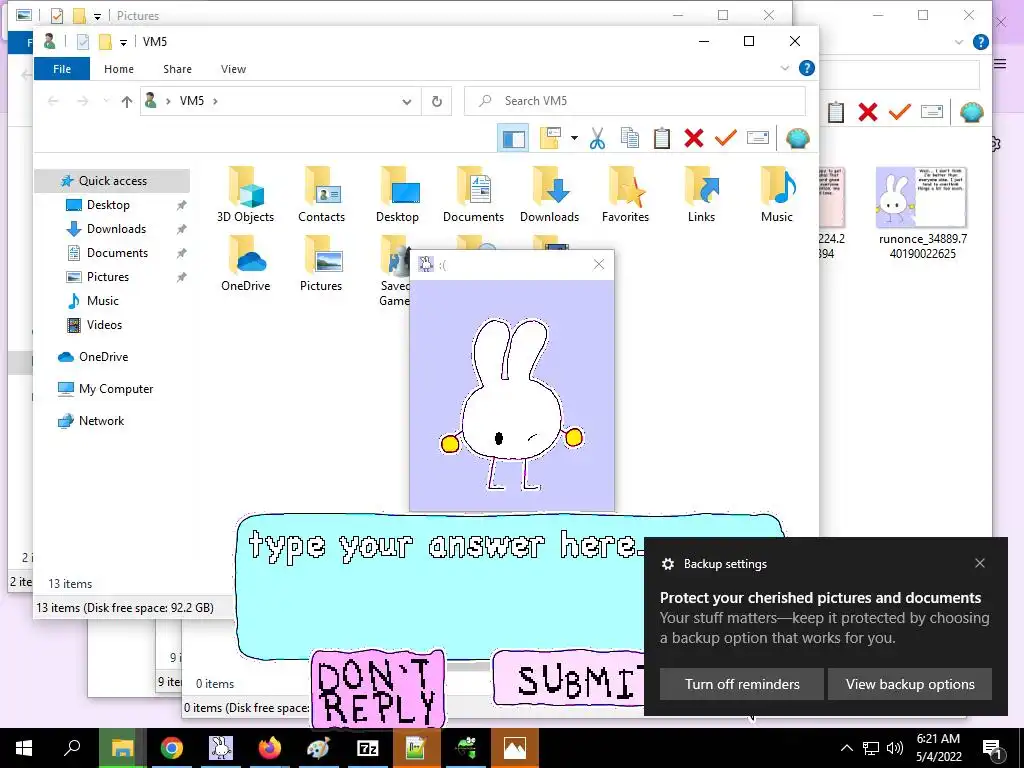Open the Documents folder in the file pane

coord(473,195)
